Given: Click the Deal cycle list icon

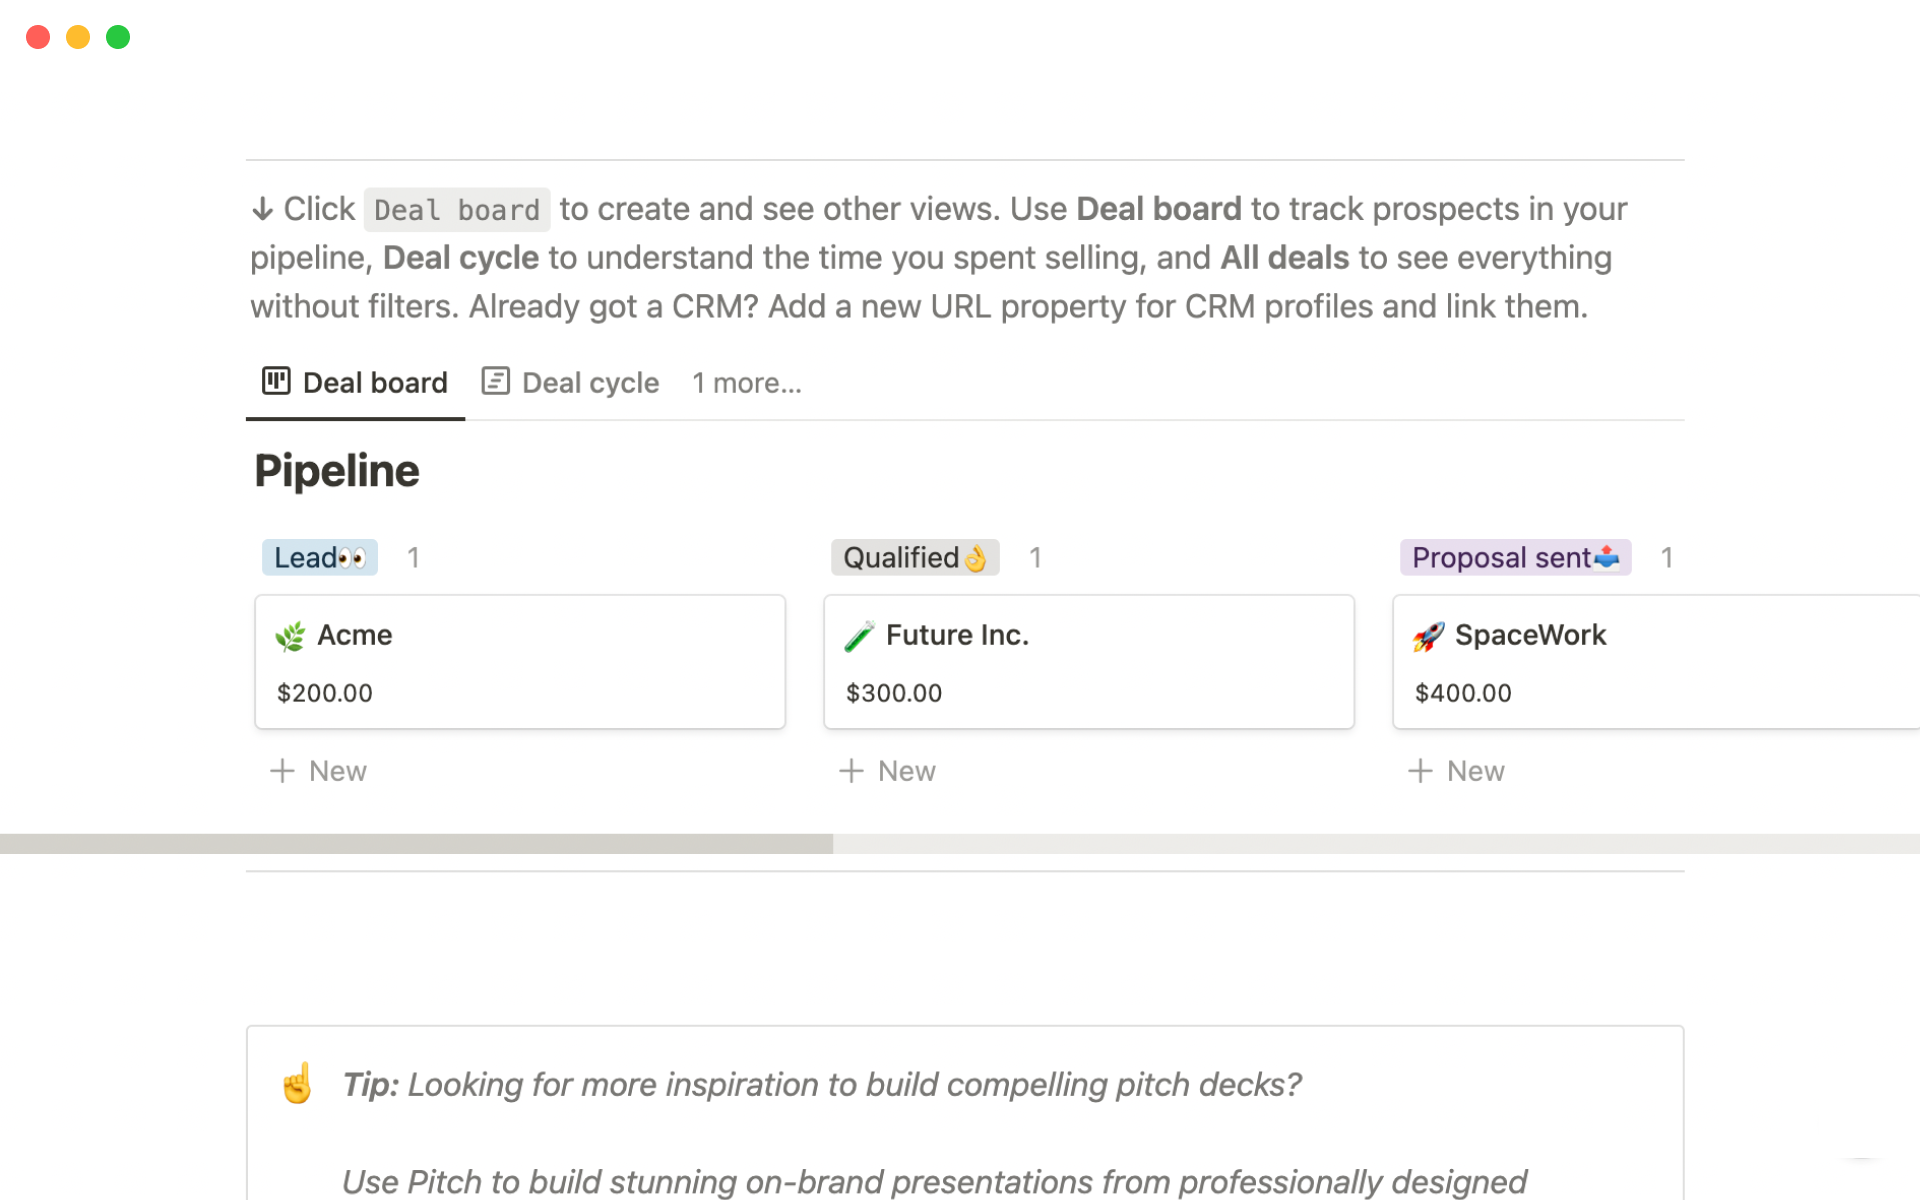Looking at the screenshot, I should pos(495,381).
